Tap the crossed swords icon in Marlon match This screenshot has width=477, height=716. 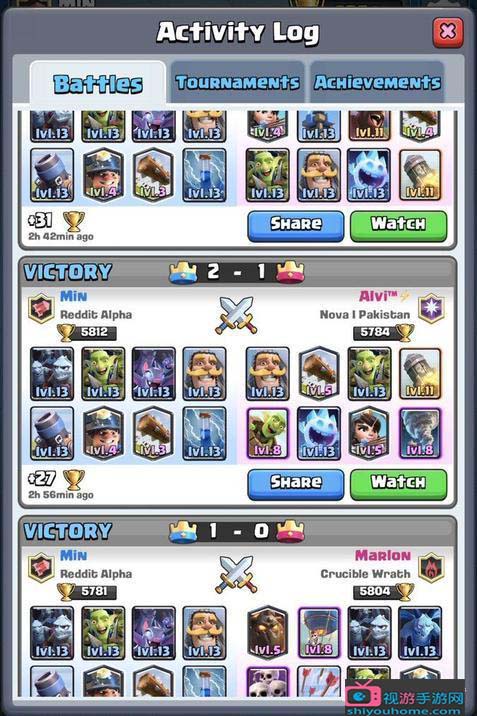236,574
